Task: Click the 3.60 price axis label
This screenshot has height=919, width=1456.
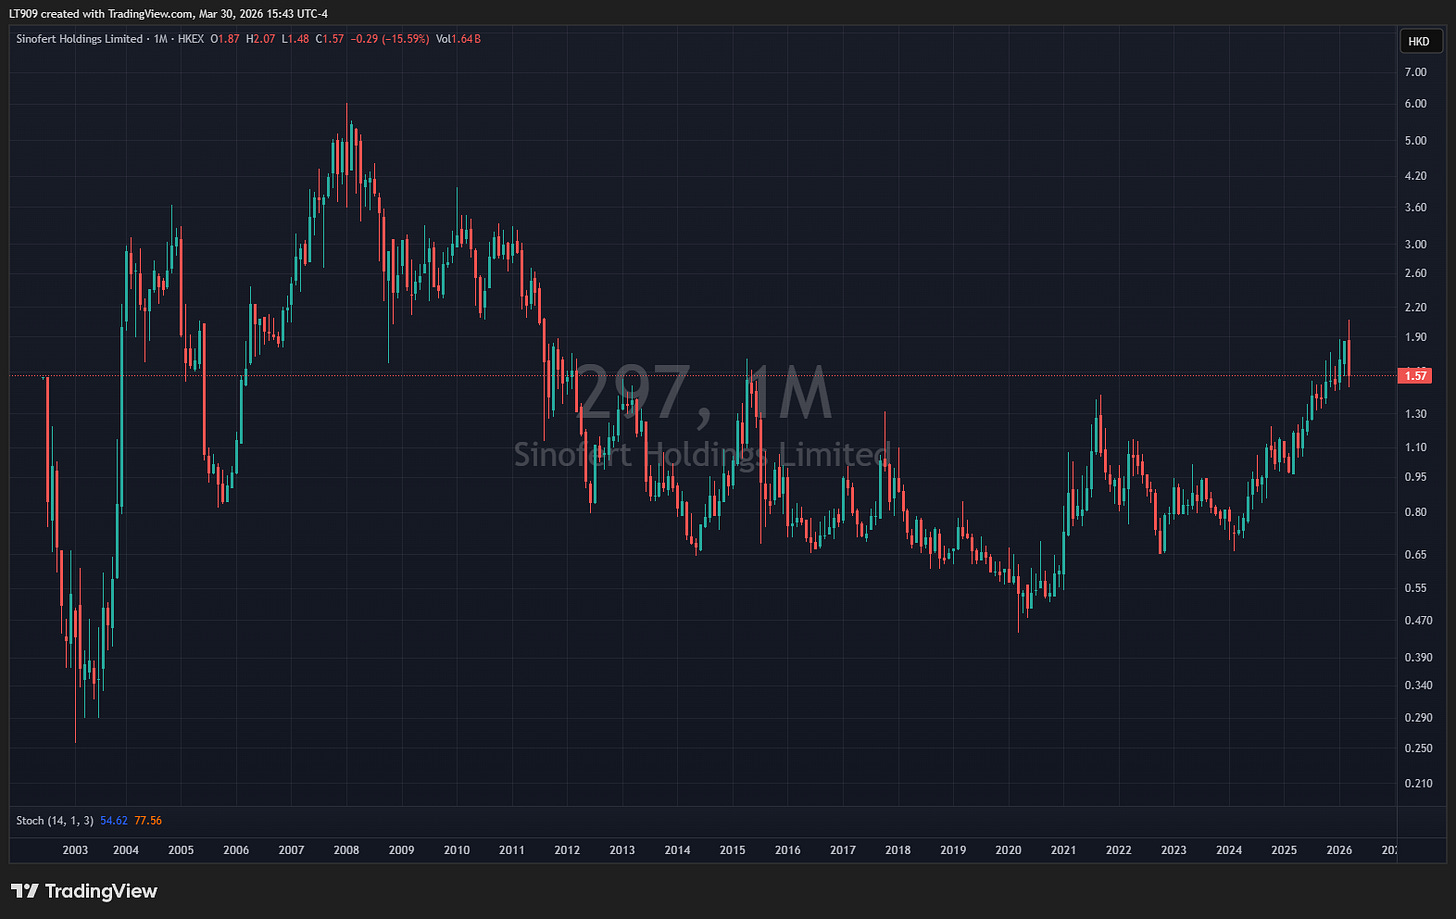Action: tap(1415, 208)
